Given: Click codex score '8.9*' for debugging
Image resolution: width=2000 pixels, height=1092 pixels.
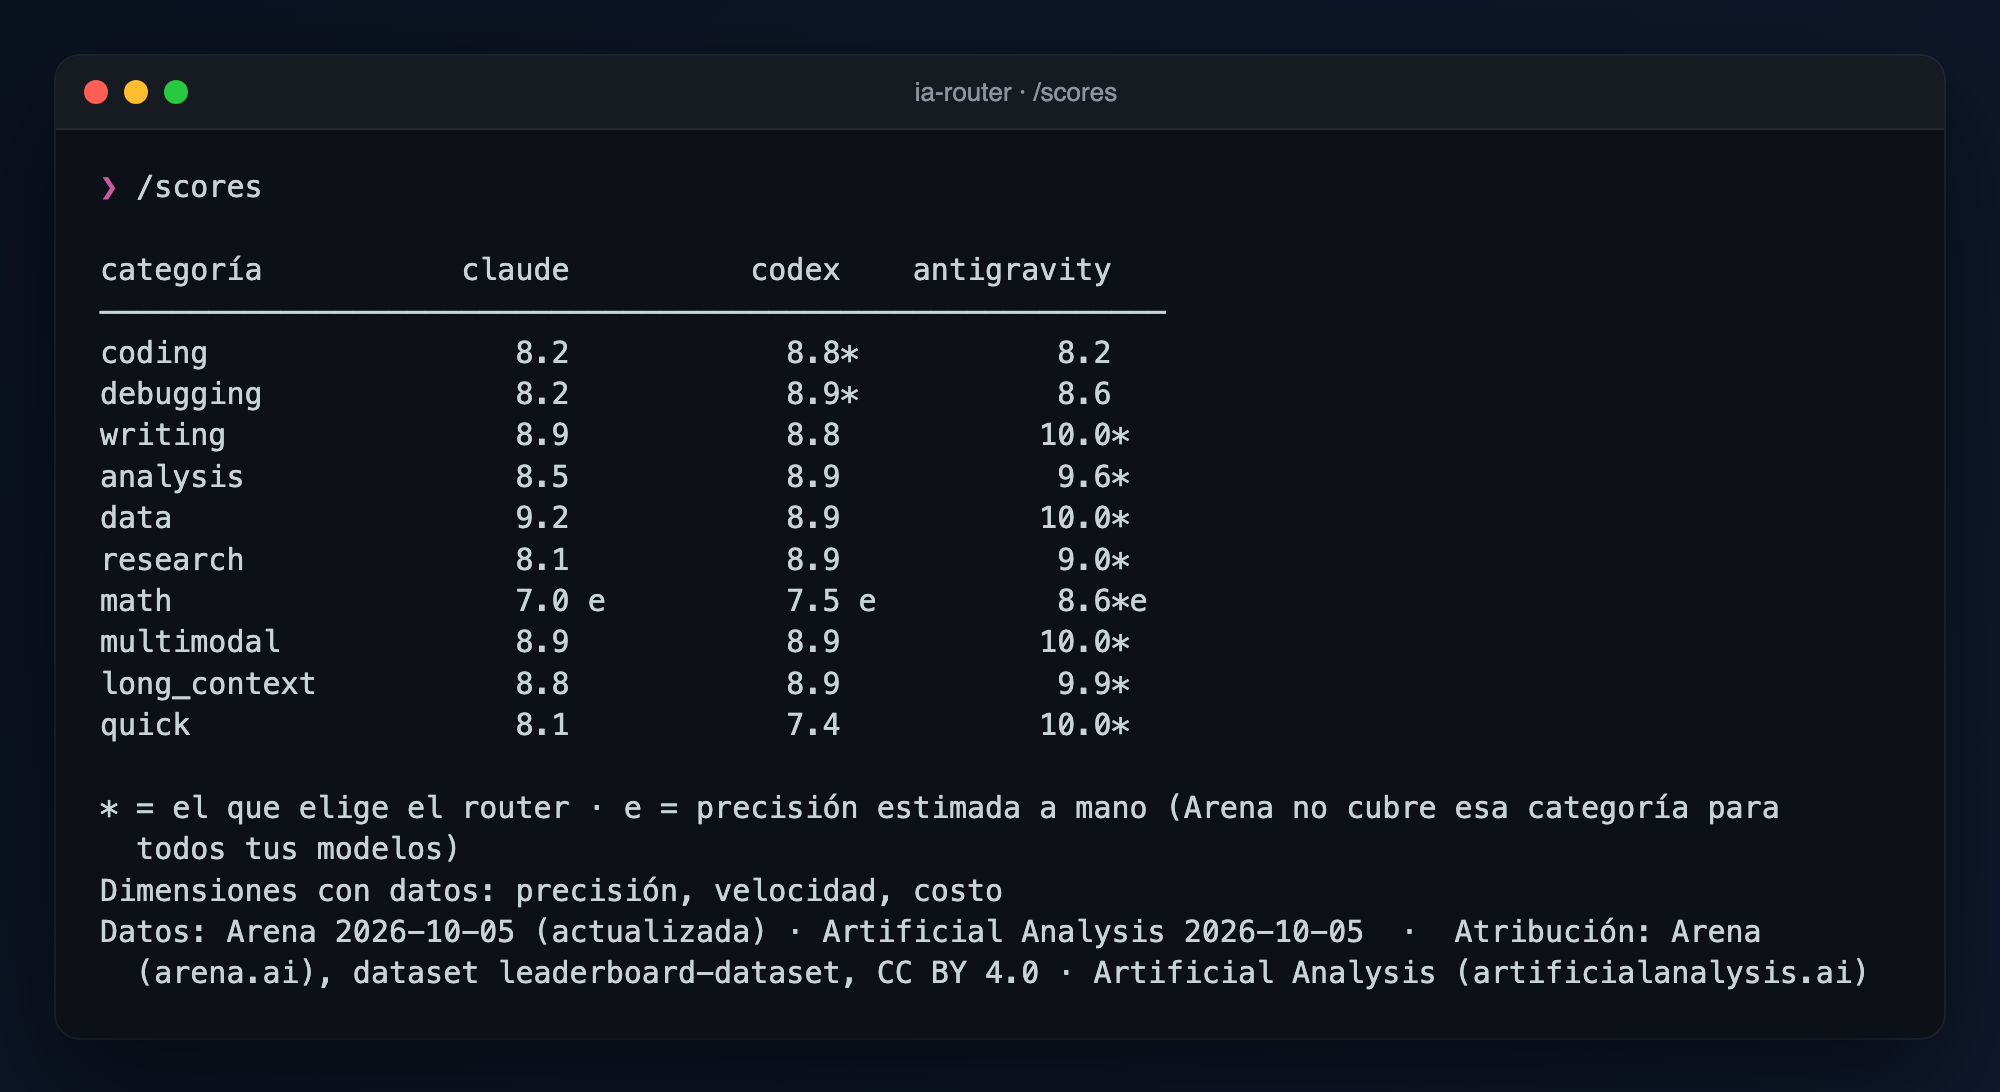Looking at the screenshot, I should pyautogui.click(x=822, y=394).
